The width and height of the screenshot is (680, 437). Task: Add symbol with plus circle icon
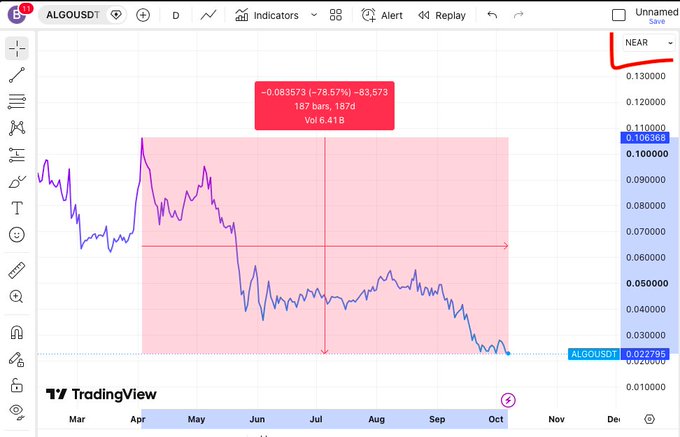(x=143, y=15)
